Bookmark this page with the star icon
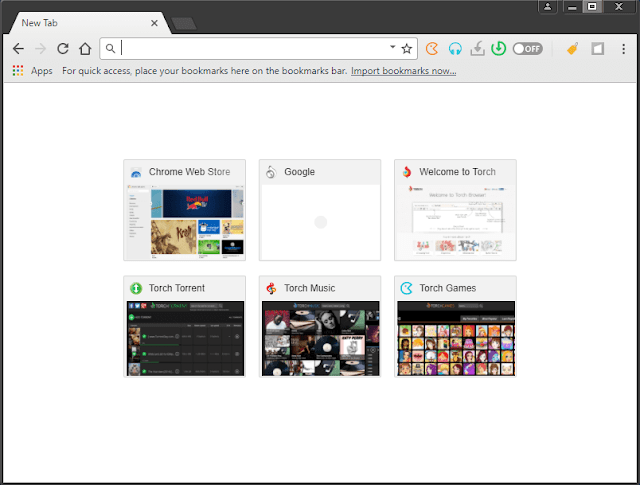This screenshot has width=640, height=485. pyautogui.click(x=407, y=49)
